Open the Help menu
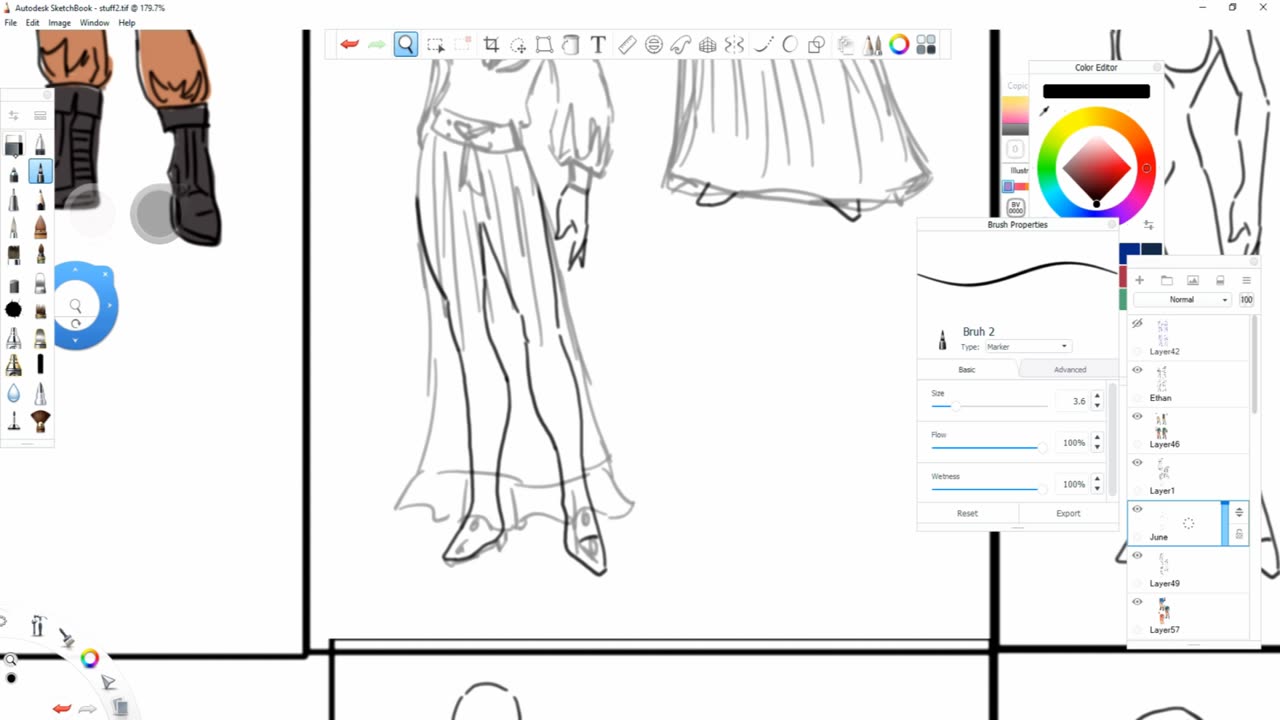 pyautogui.click(x=127, y=22)
